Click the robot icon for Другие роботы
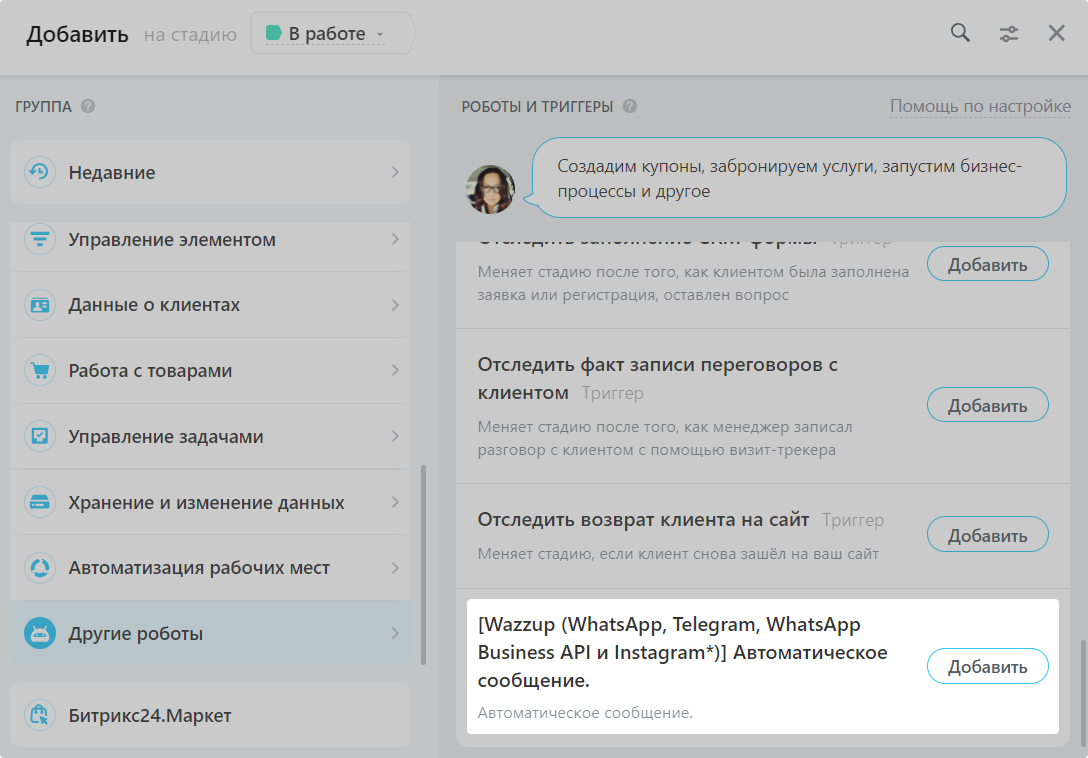The width and height of the screenshot is (1088, 758). coord(40,633)
